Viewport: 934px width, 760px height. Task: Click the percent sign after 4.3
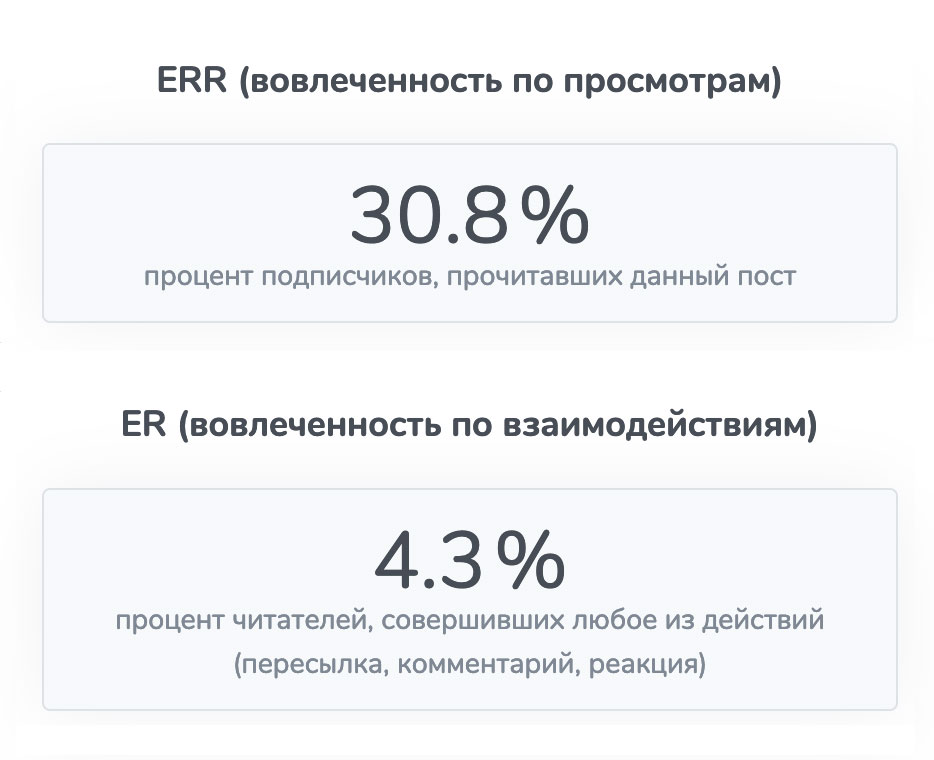(x=532, y=564)
